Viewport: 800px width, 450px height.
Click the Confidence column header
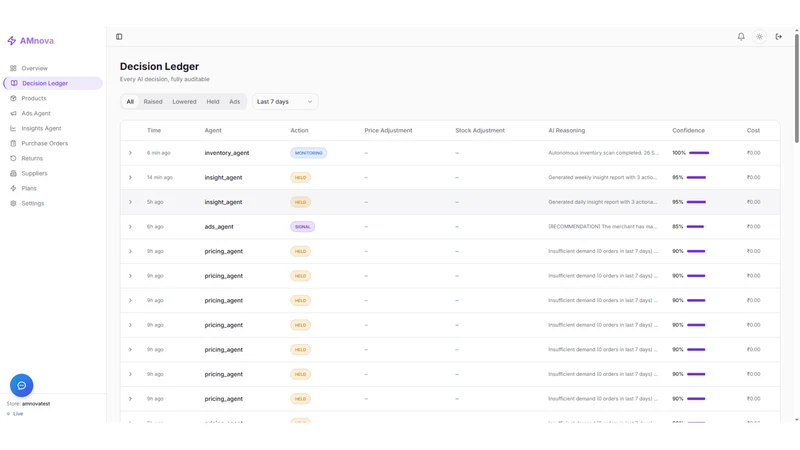pos(688,131)
